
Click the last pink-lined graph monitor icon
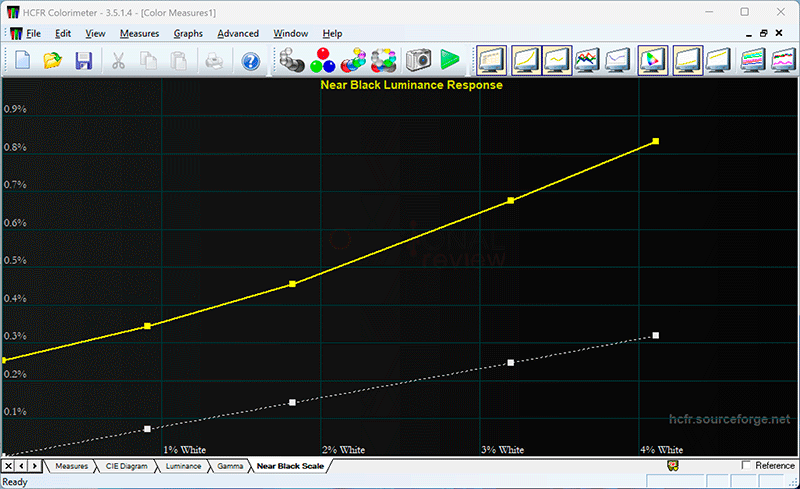[x=784, y=60]
